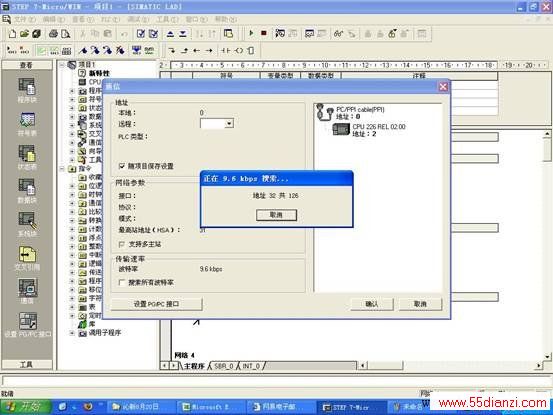The height and width of the screenshot is (415, 553).
Task: Enable 搜索所有波特率 checkbox
Action: (x=122, y=282)
